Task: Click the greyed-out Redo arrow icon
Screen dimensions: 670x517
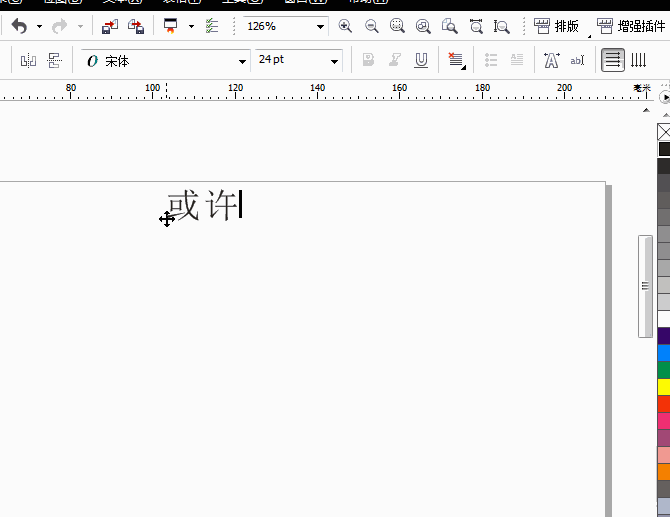Action: (x=59, y=26)
